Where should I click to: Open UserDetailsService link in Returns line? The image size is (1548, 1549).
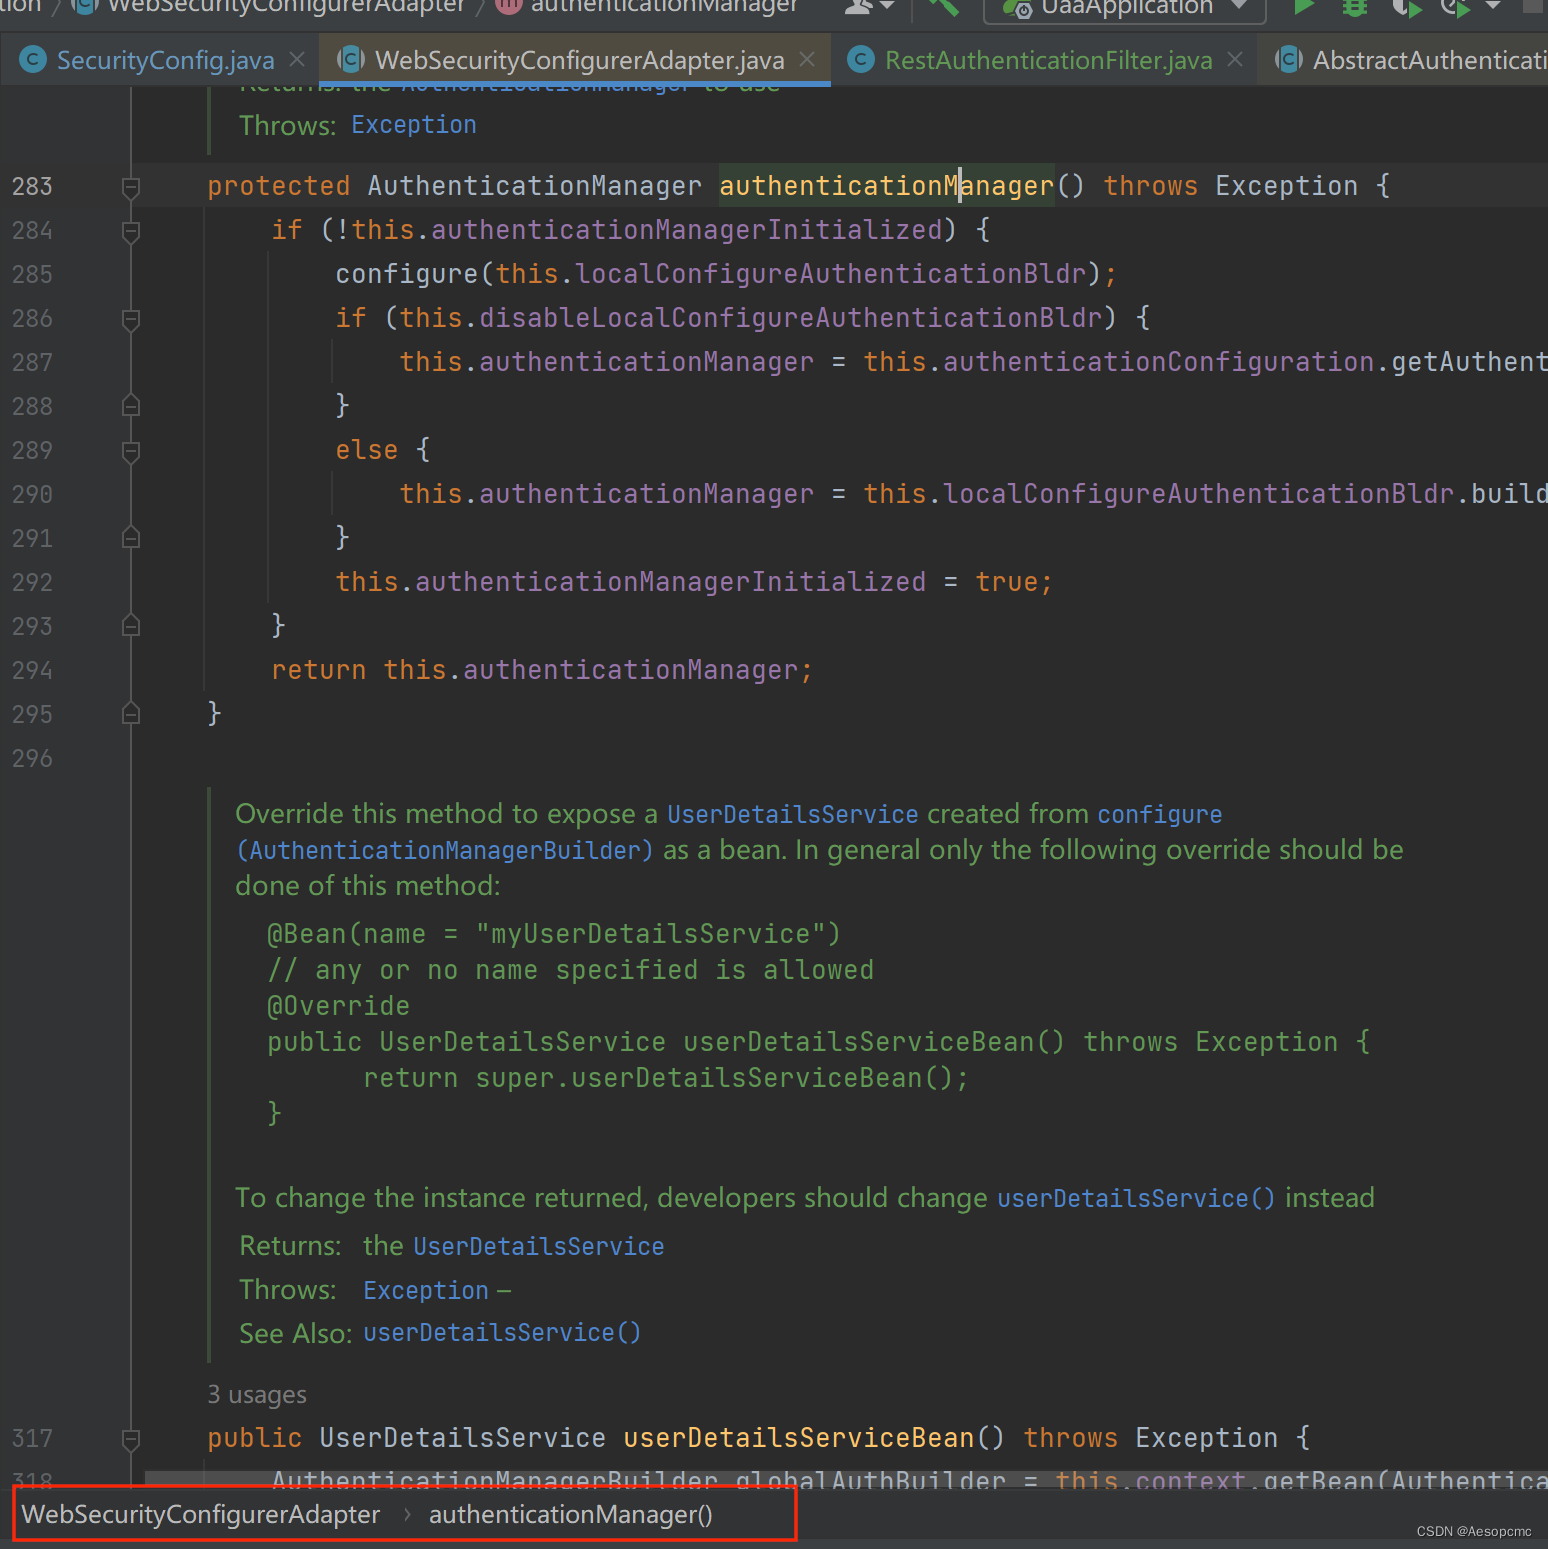539,1246
